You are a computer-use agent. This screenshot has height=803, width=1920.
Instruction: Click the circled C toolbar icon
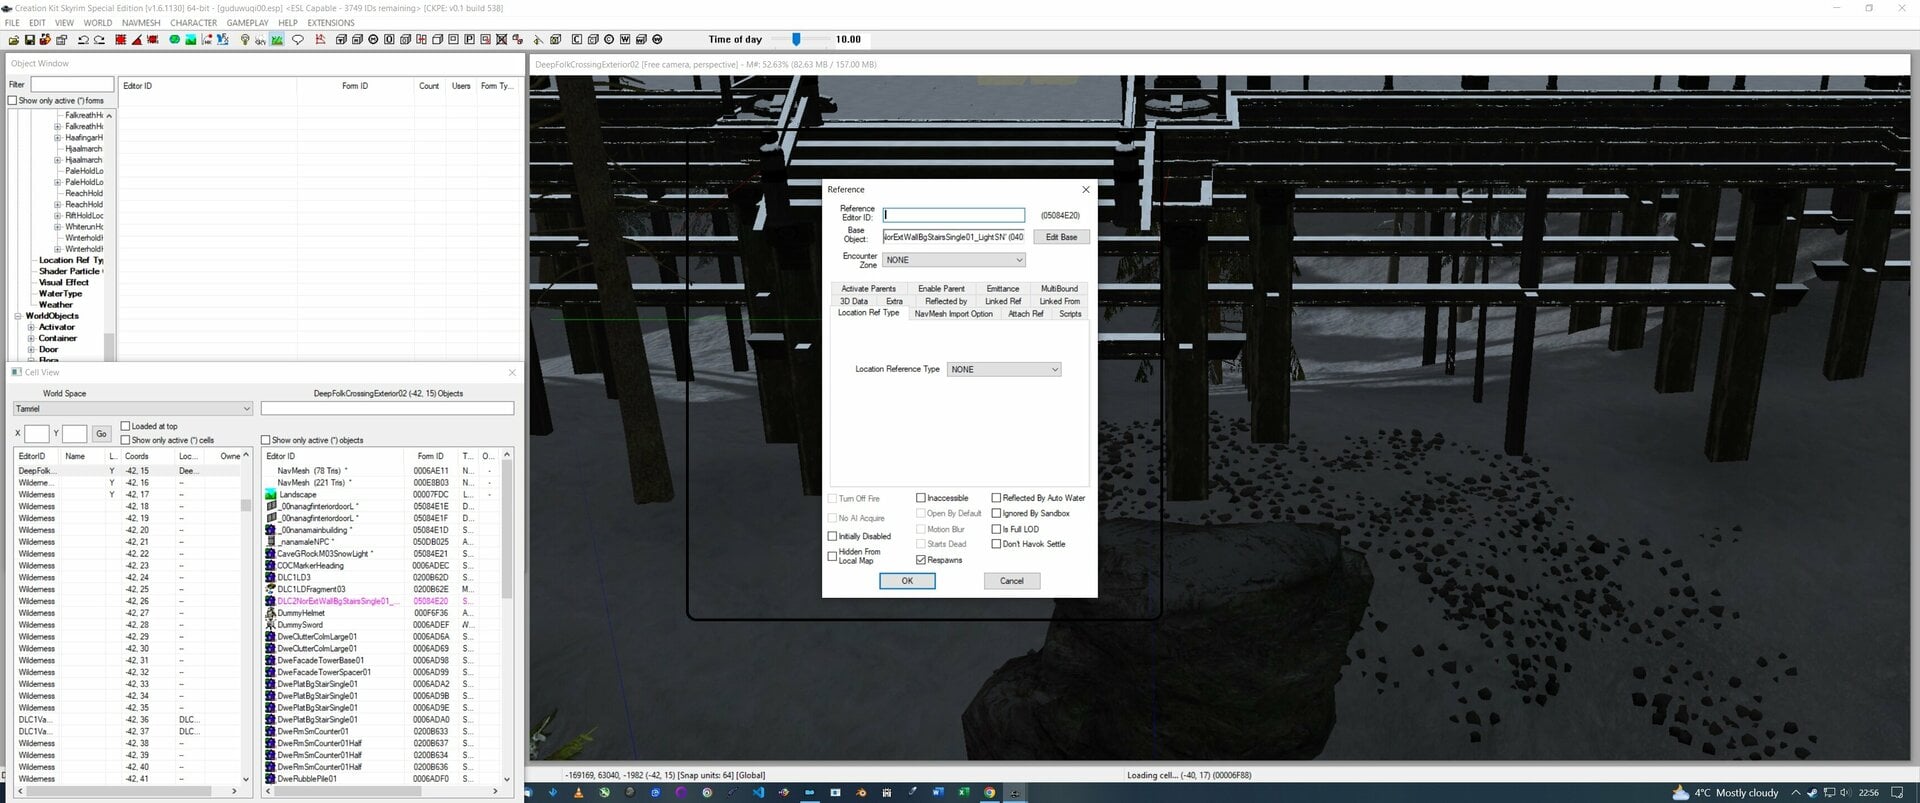tap(609, 40)
